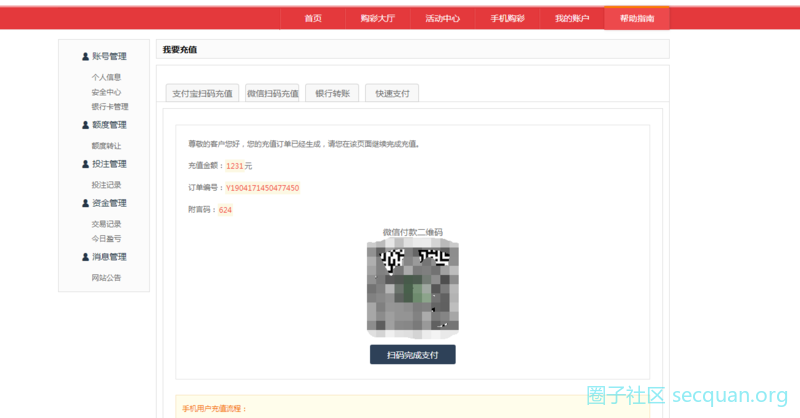Click the 消息管理 section heading
Screen dimensions: 800x418
pyautogui.click(x=109, y=257)
